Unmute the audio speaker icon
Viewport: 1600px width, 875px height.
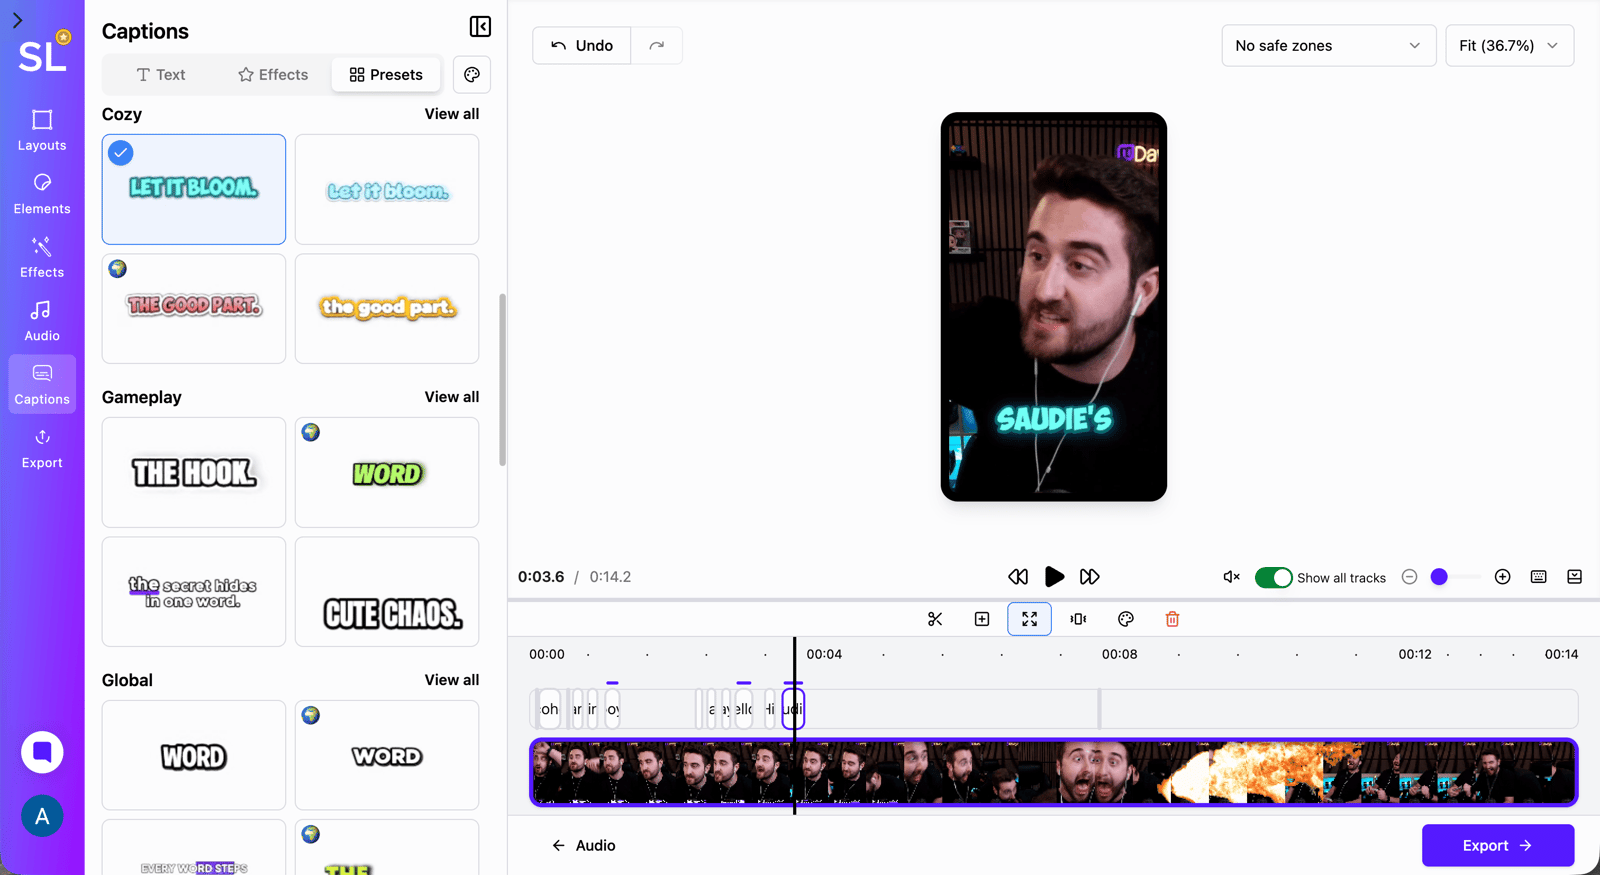tap(1231, 577)
